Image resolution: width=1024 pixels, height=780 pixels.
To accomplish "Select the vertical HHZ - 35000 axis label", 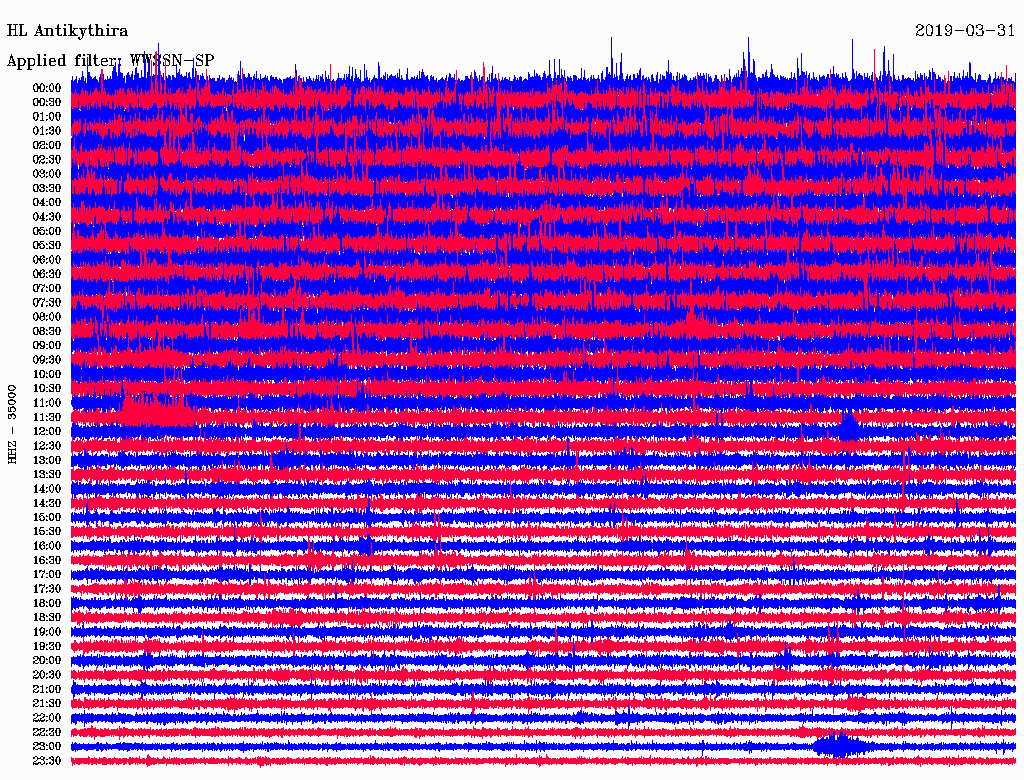I will tap(12, 424).
